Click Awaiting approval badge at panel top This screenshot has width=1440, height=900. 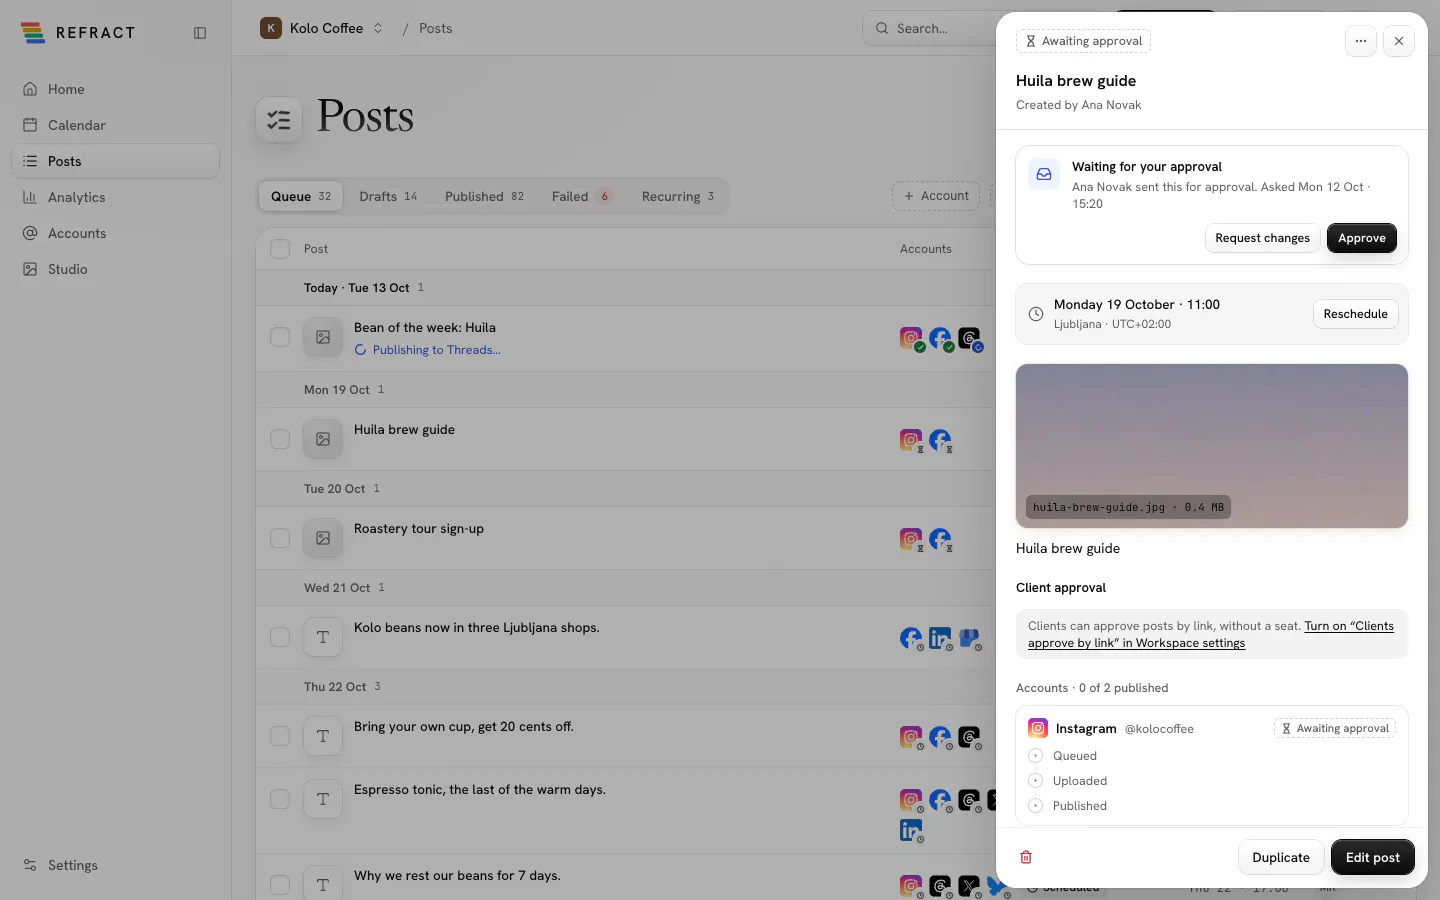[1083, 41]
